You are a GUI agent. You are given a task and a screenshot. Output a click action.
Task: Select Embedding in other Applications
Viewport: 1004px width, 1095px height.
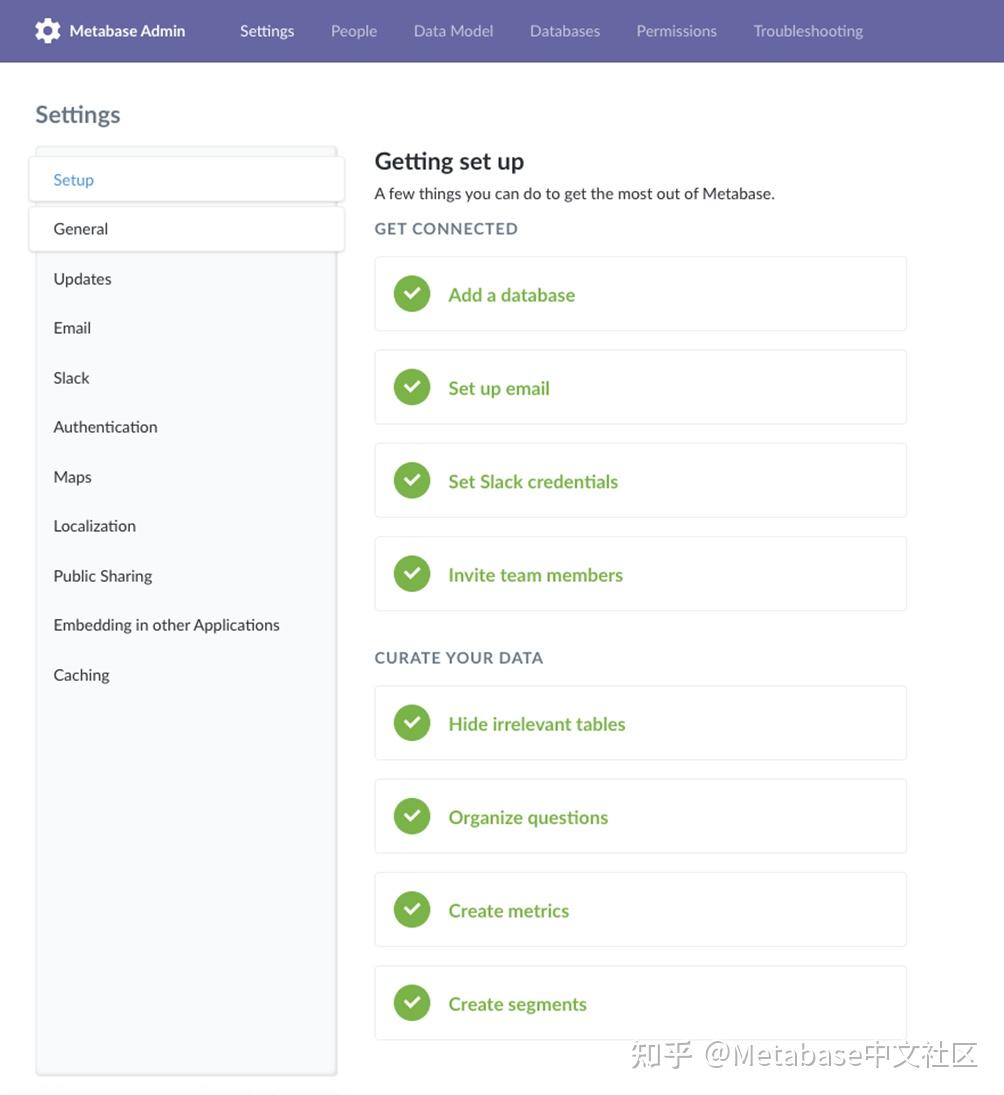click(166, 625)
